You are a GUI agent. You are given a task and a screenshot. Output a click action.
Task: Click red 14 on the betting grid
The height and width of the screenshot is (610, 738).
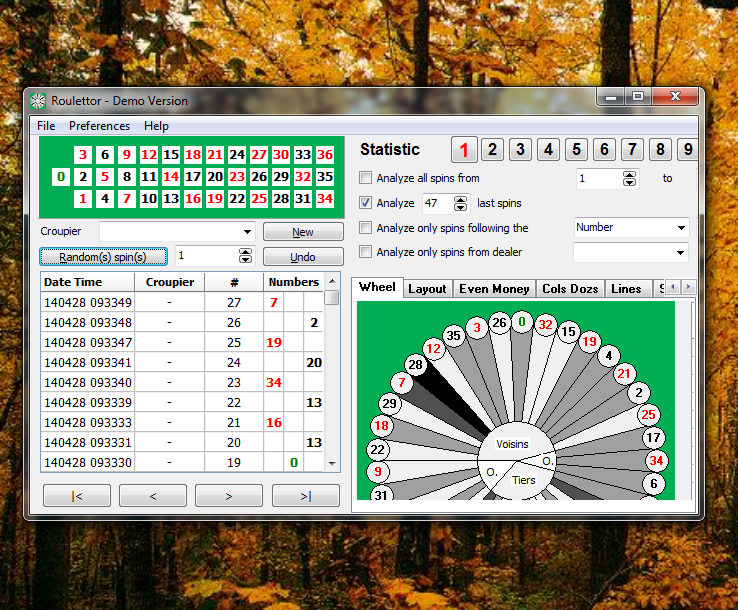(x=171, y=177)
